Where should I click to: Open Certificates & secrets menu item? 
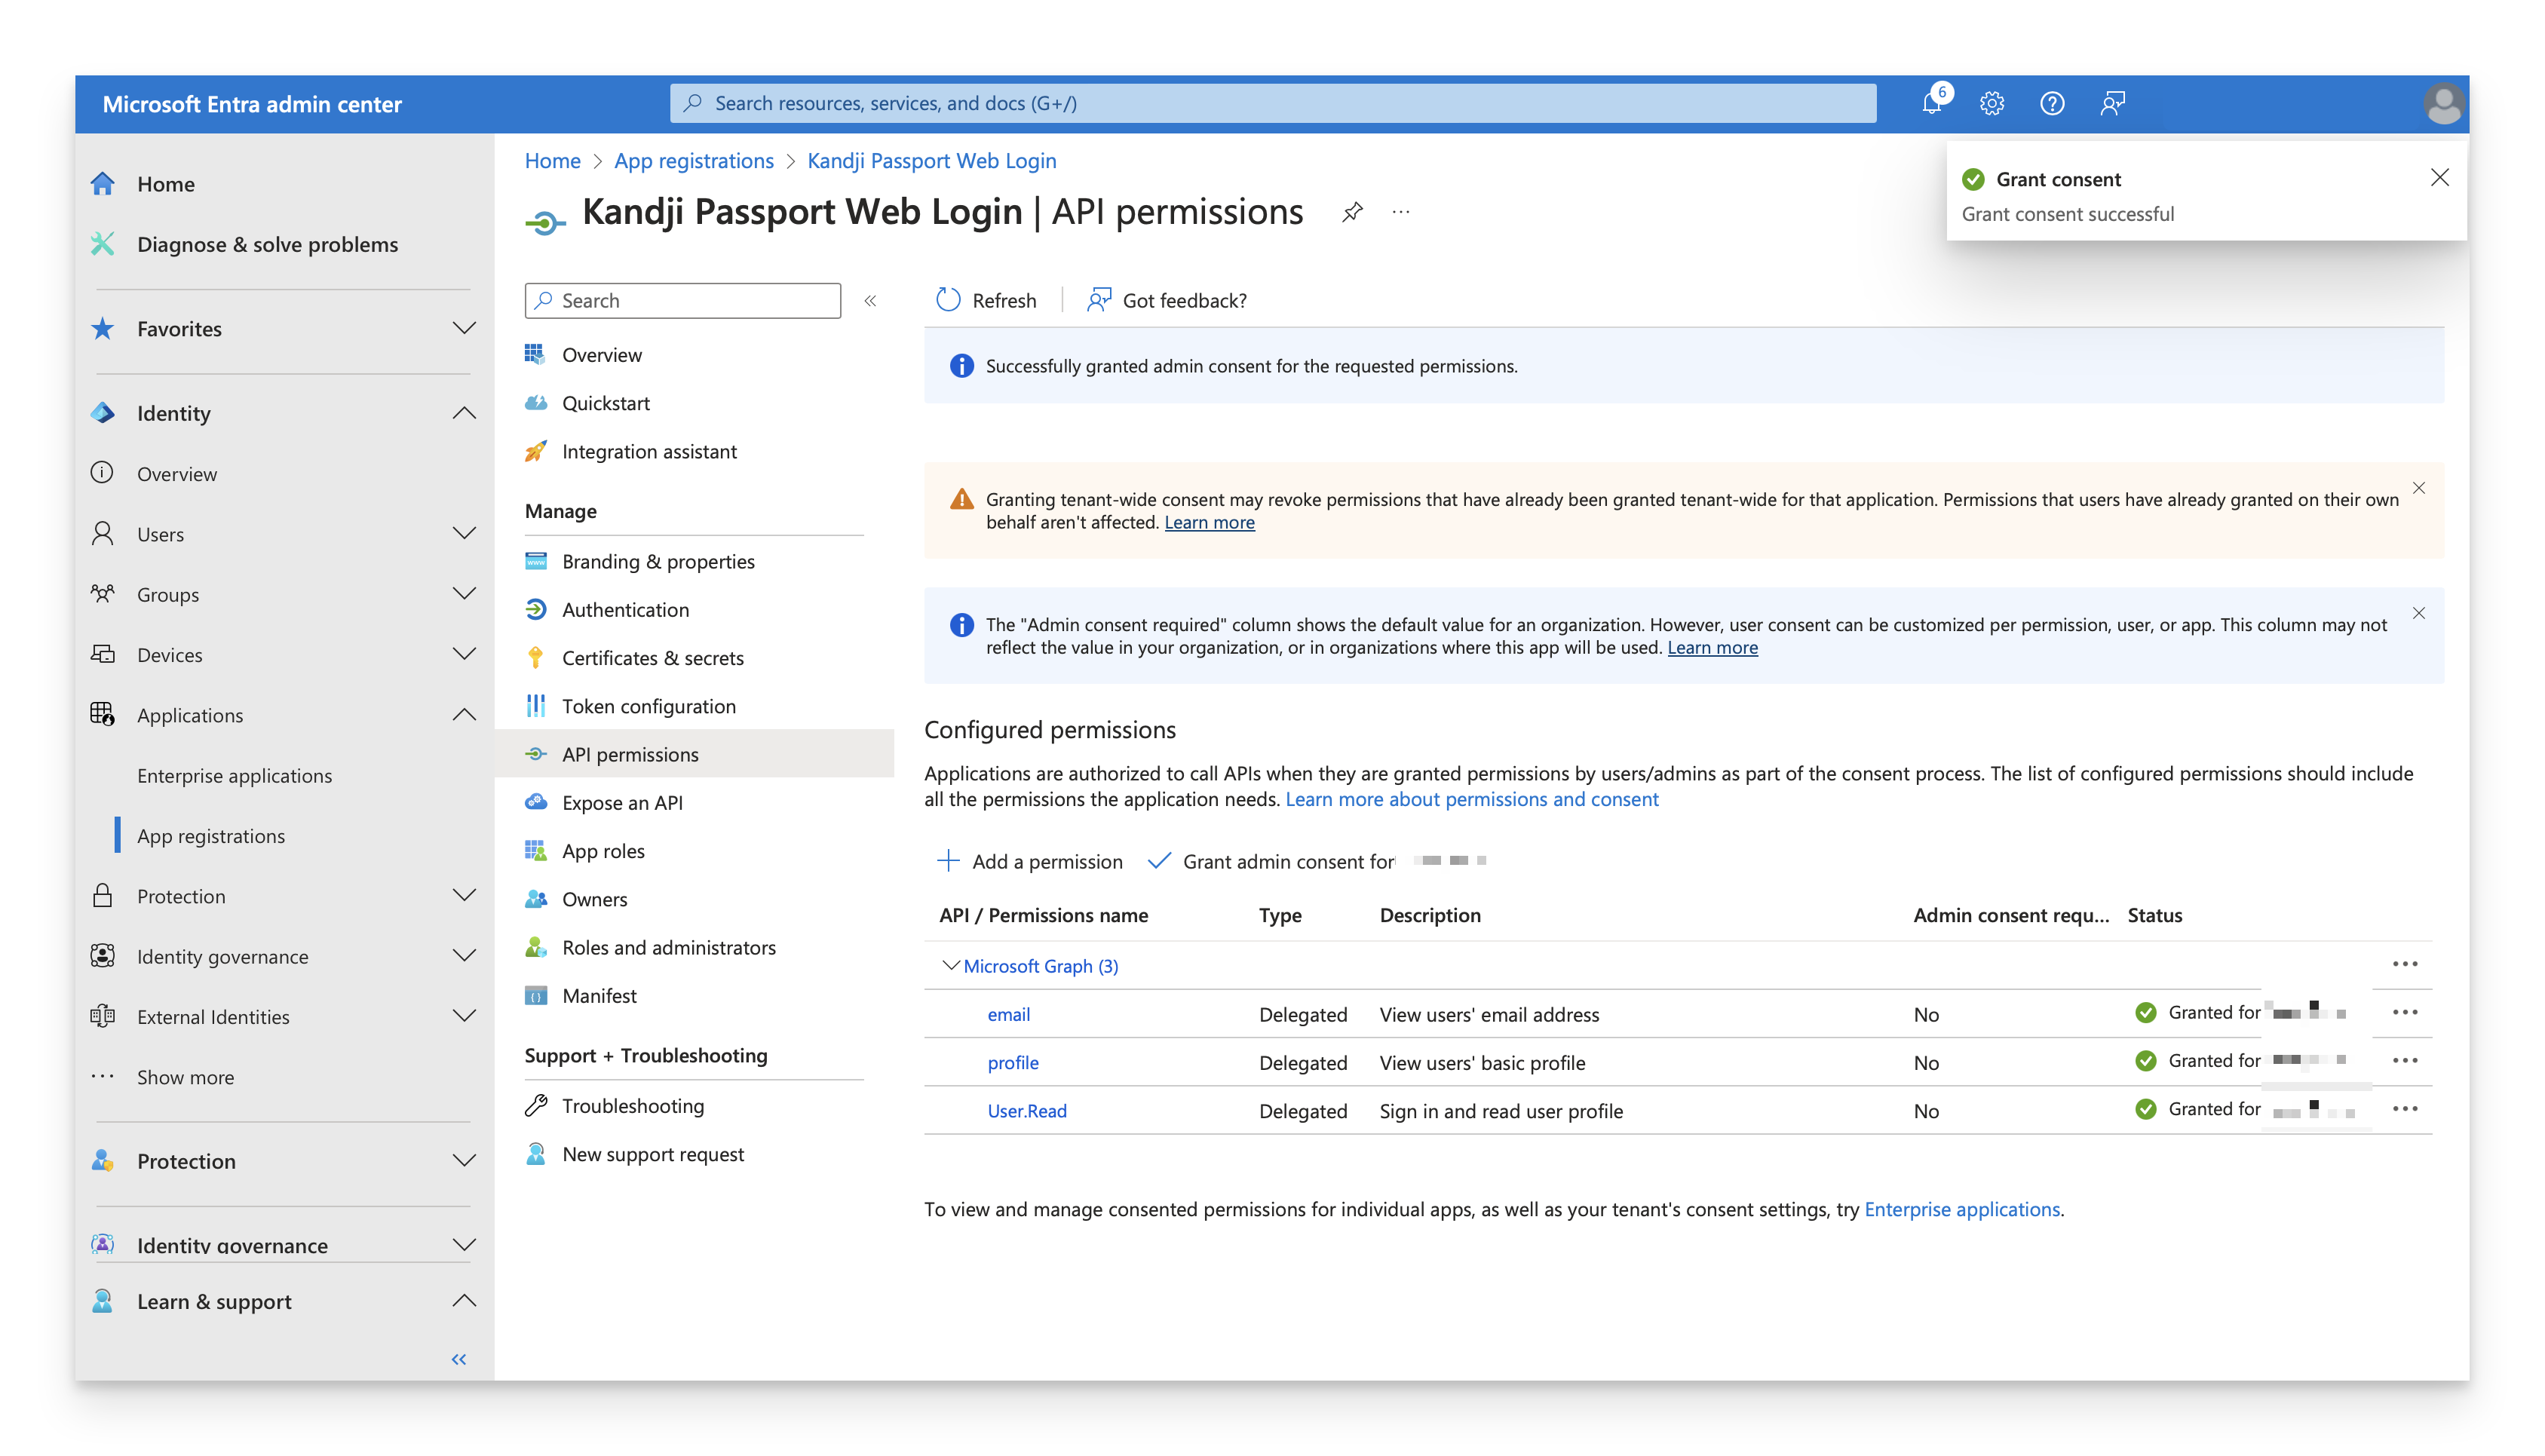point(652,658)
